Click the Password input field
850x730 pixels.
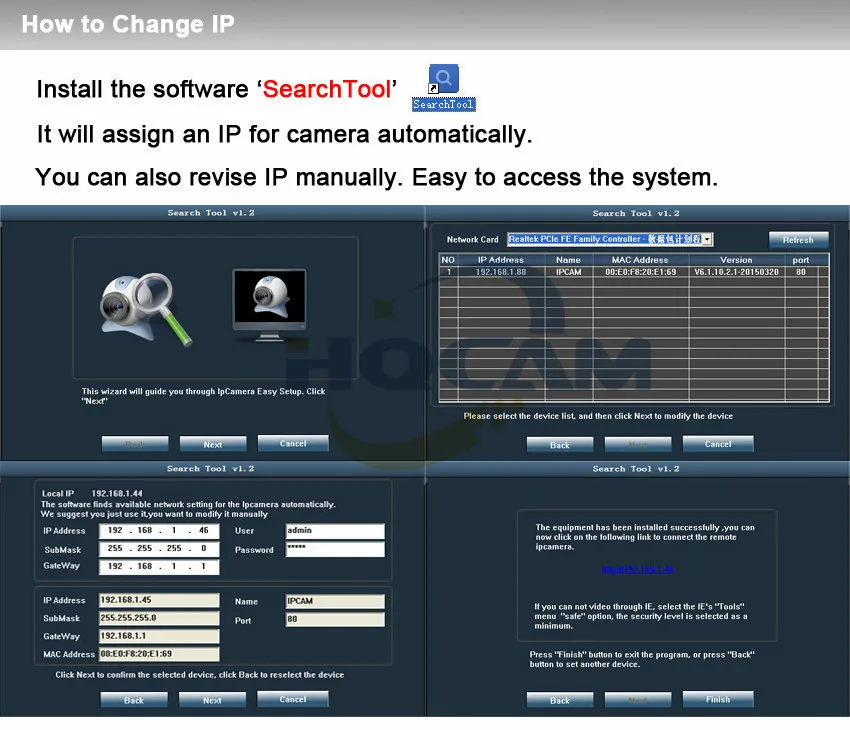click(335, 549)
